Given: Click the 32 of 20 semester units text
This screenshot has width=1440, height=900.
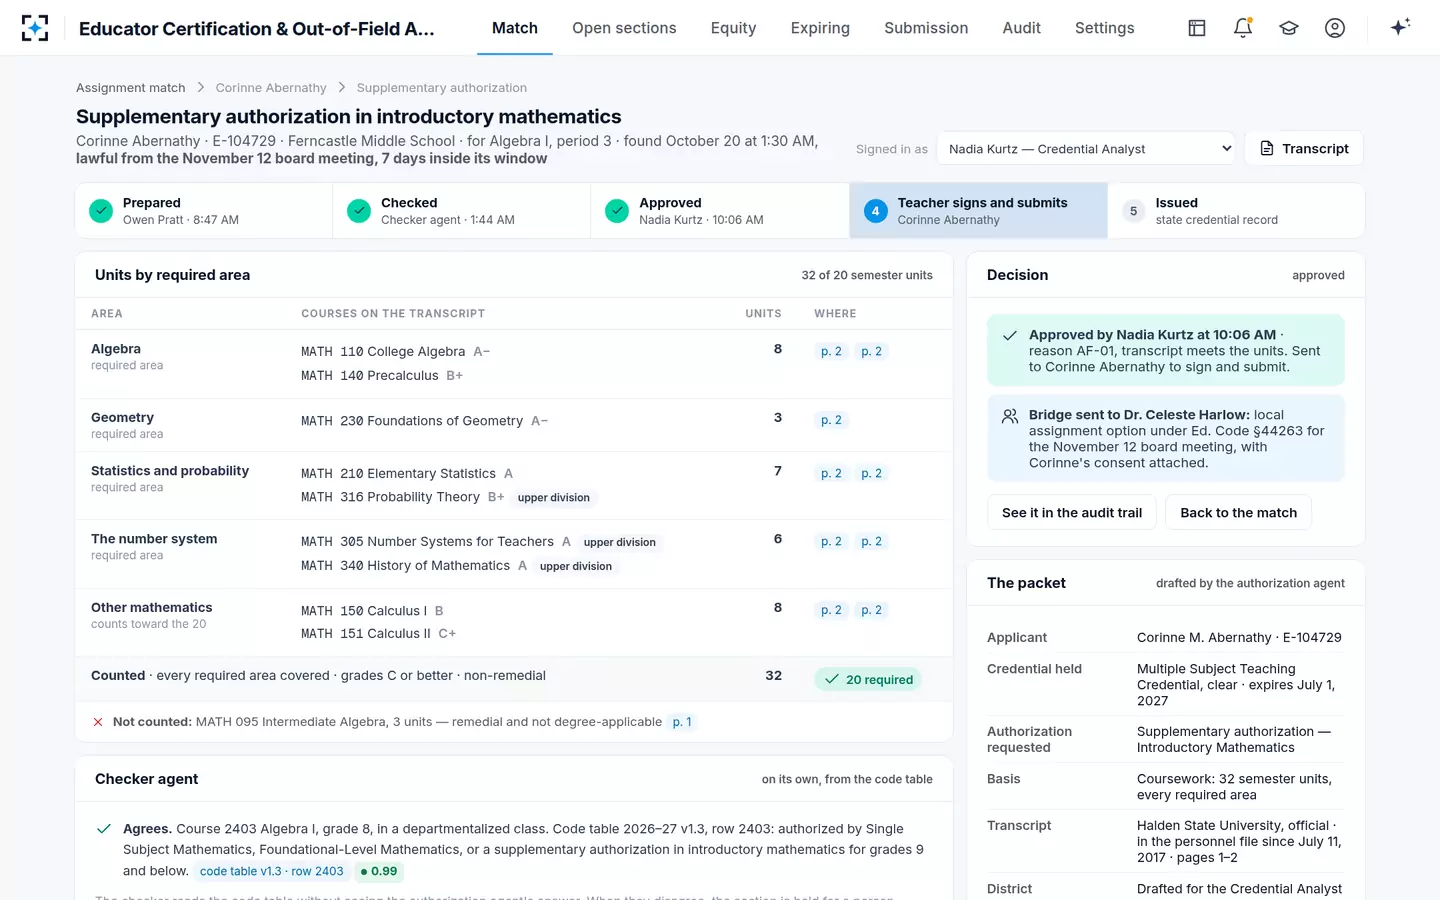Looking at the screenshot, I should [867, 276].
